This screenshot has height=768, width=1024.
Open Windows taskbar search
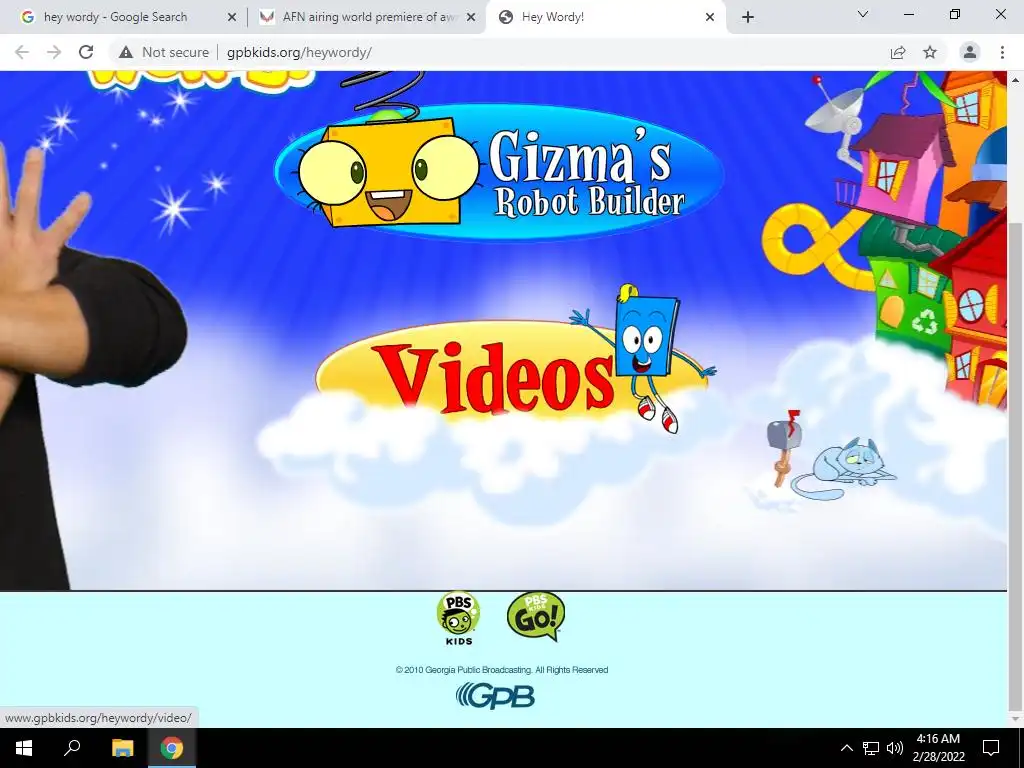coord(72,748)
